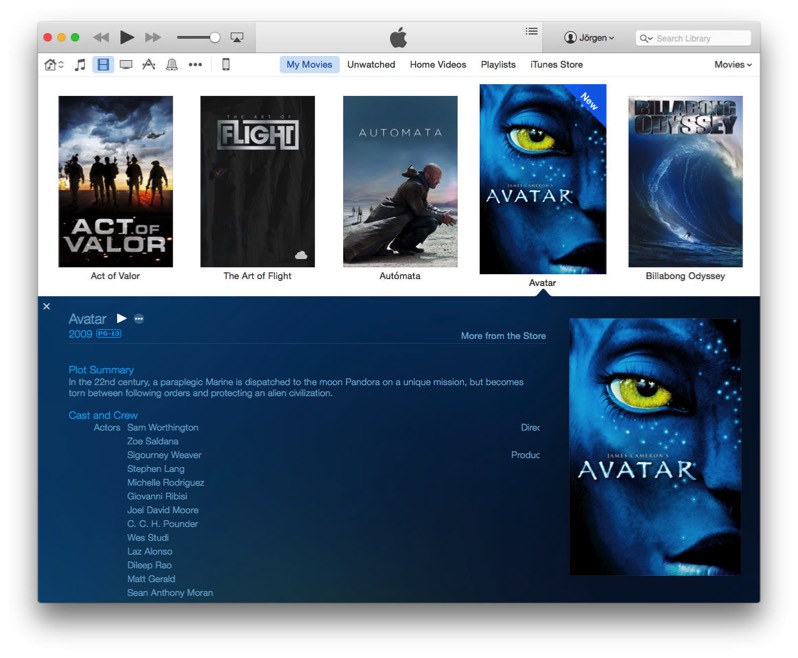Click actor Matt Gerald

pyautogui.click(x=151, y=579)
